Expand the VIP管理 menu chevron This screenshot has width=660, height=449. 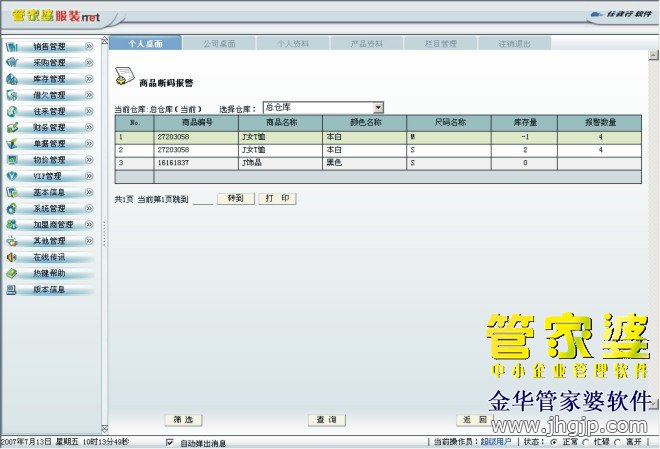(89, 176)
